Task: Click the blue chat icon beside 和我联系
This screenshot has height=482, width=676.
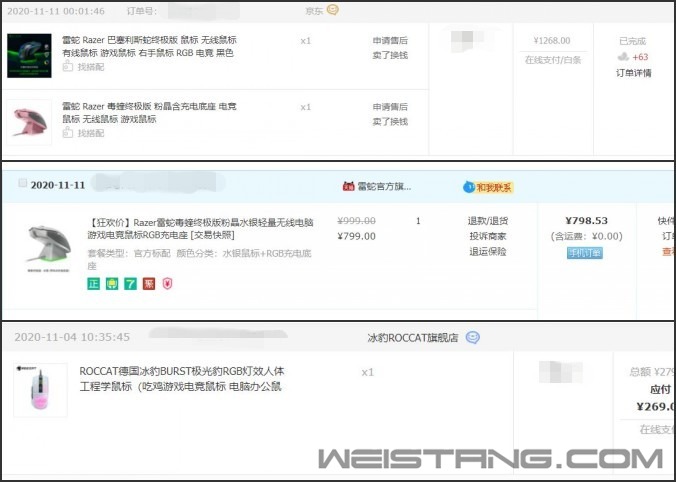Action: (x=469, y=187)
